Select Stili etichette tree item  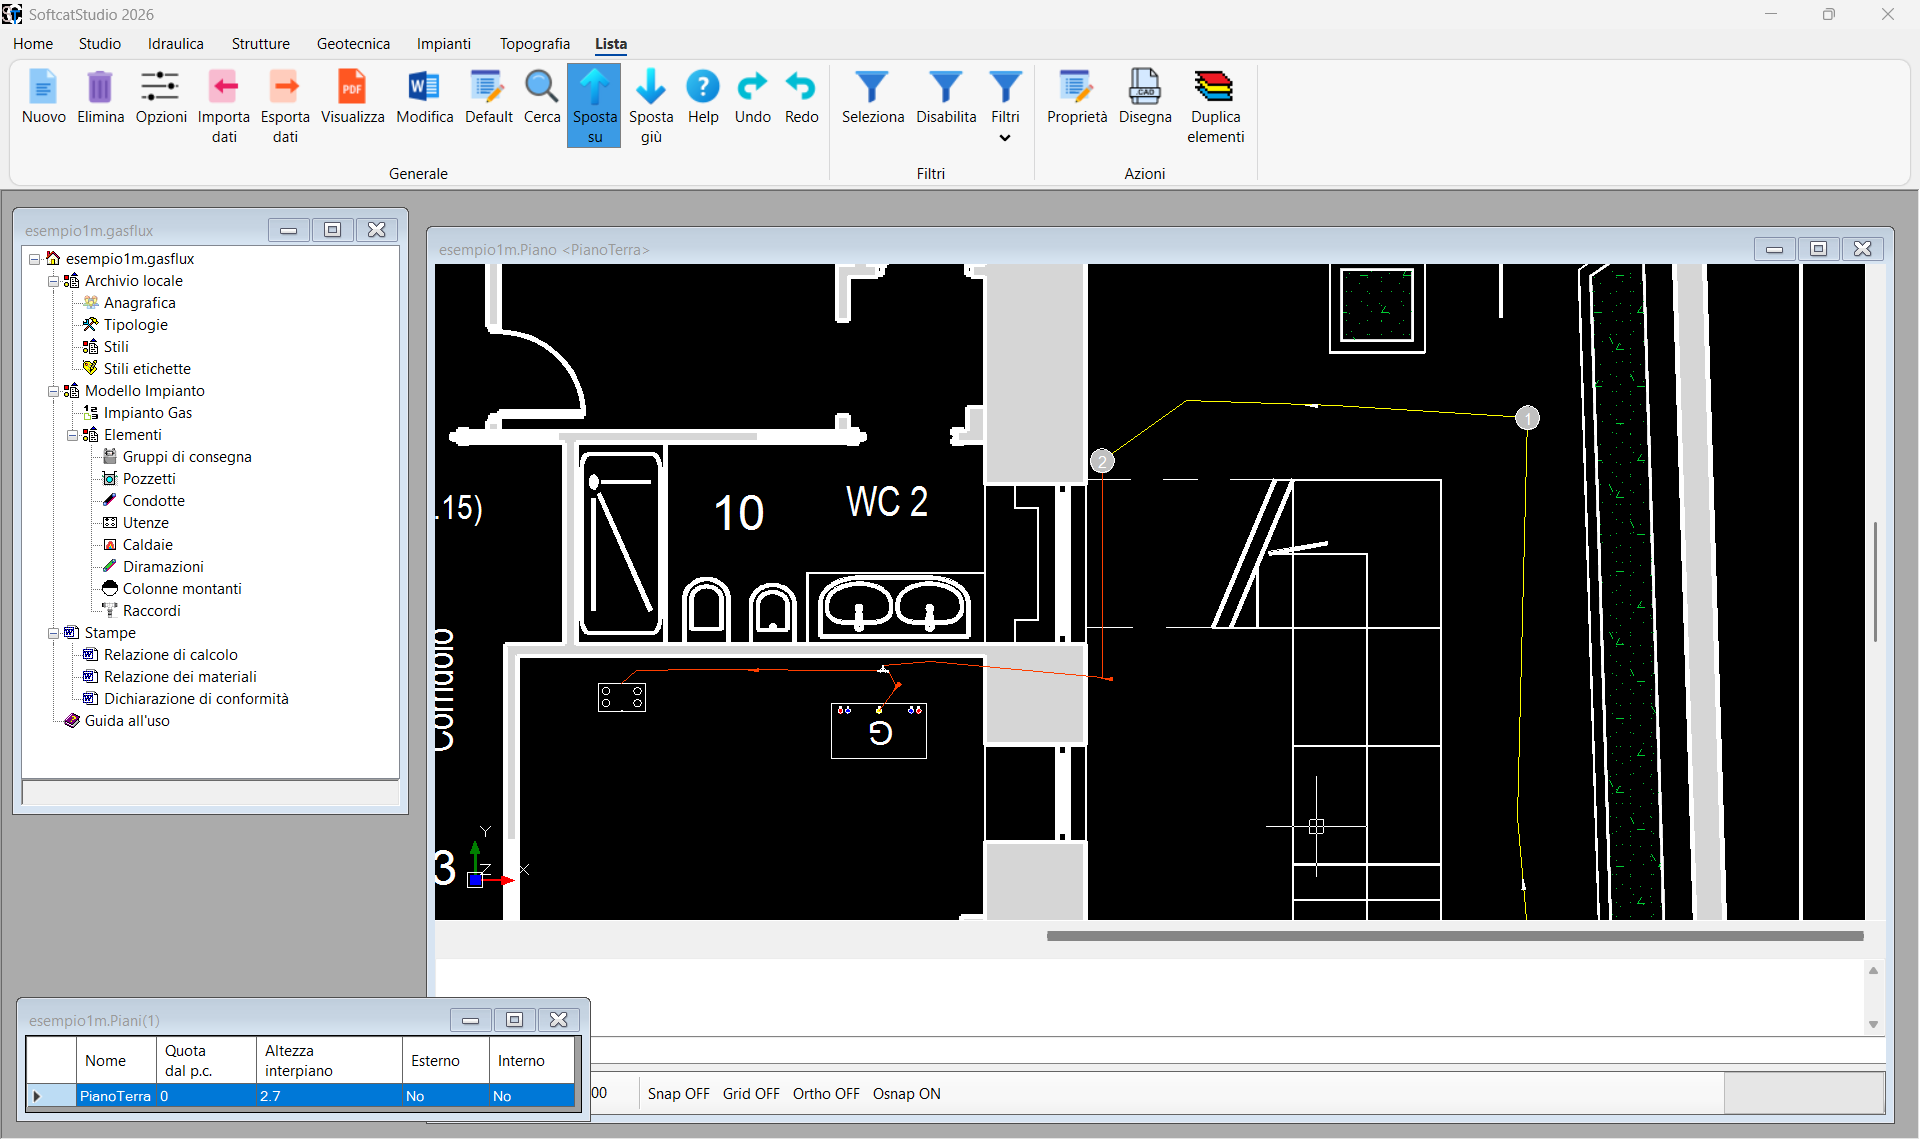147,369
